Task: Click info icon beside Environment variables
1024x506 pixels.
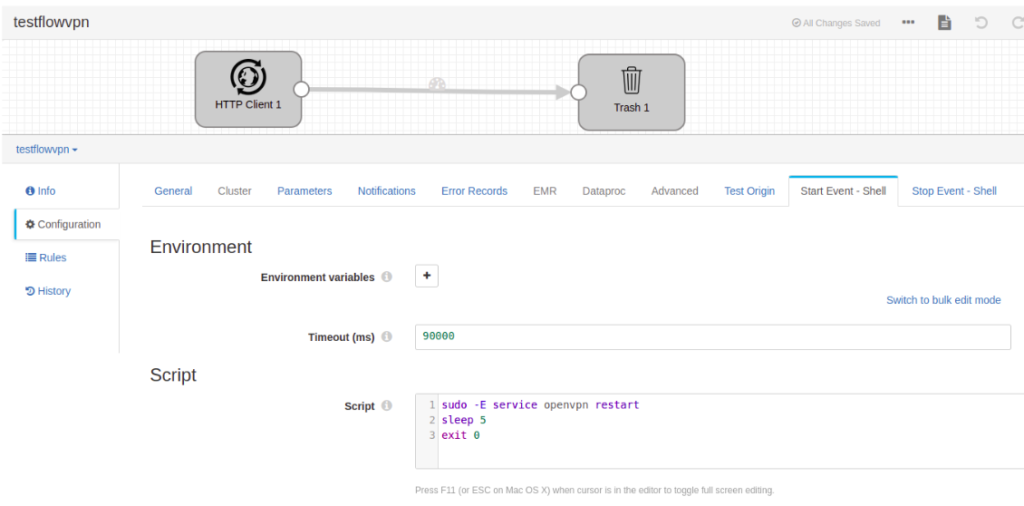Action: point(387,277)
